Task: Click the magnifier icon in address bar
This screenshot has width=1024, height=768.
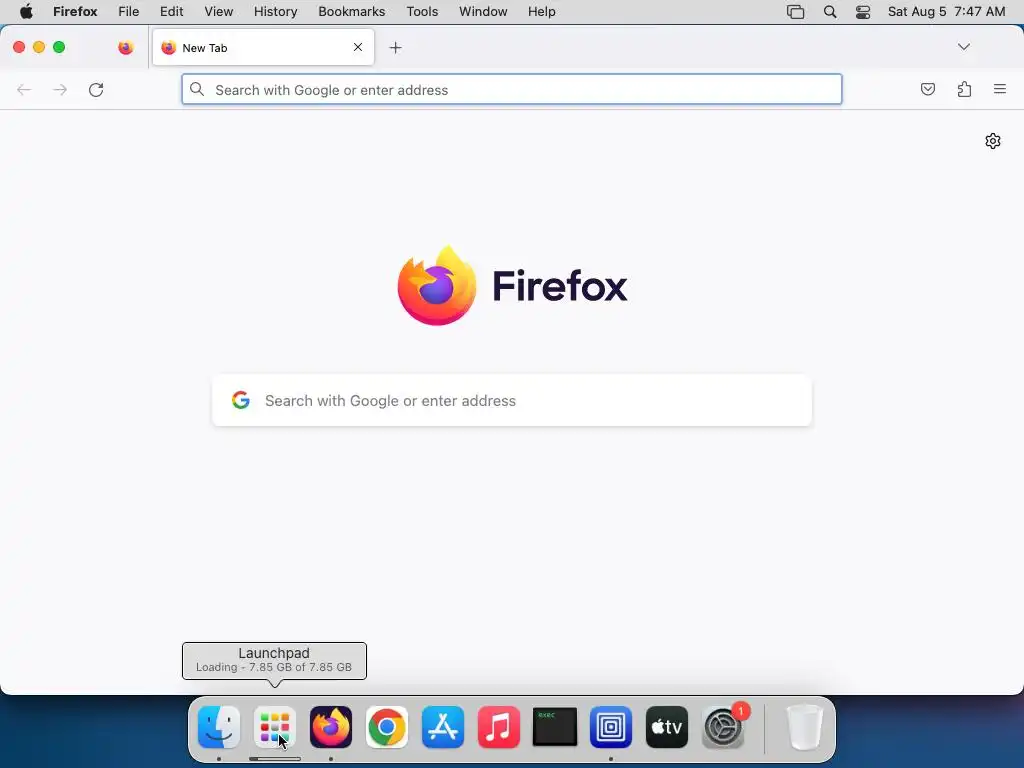Action: [197, 89]
